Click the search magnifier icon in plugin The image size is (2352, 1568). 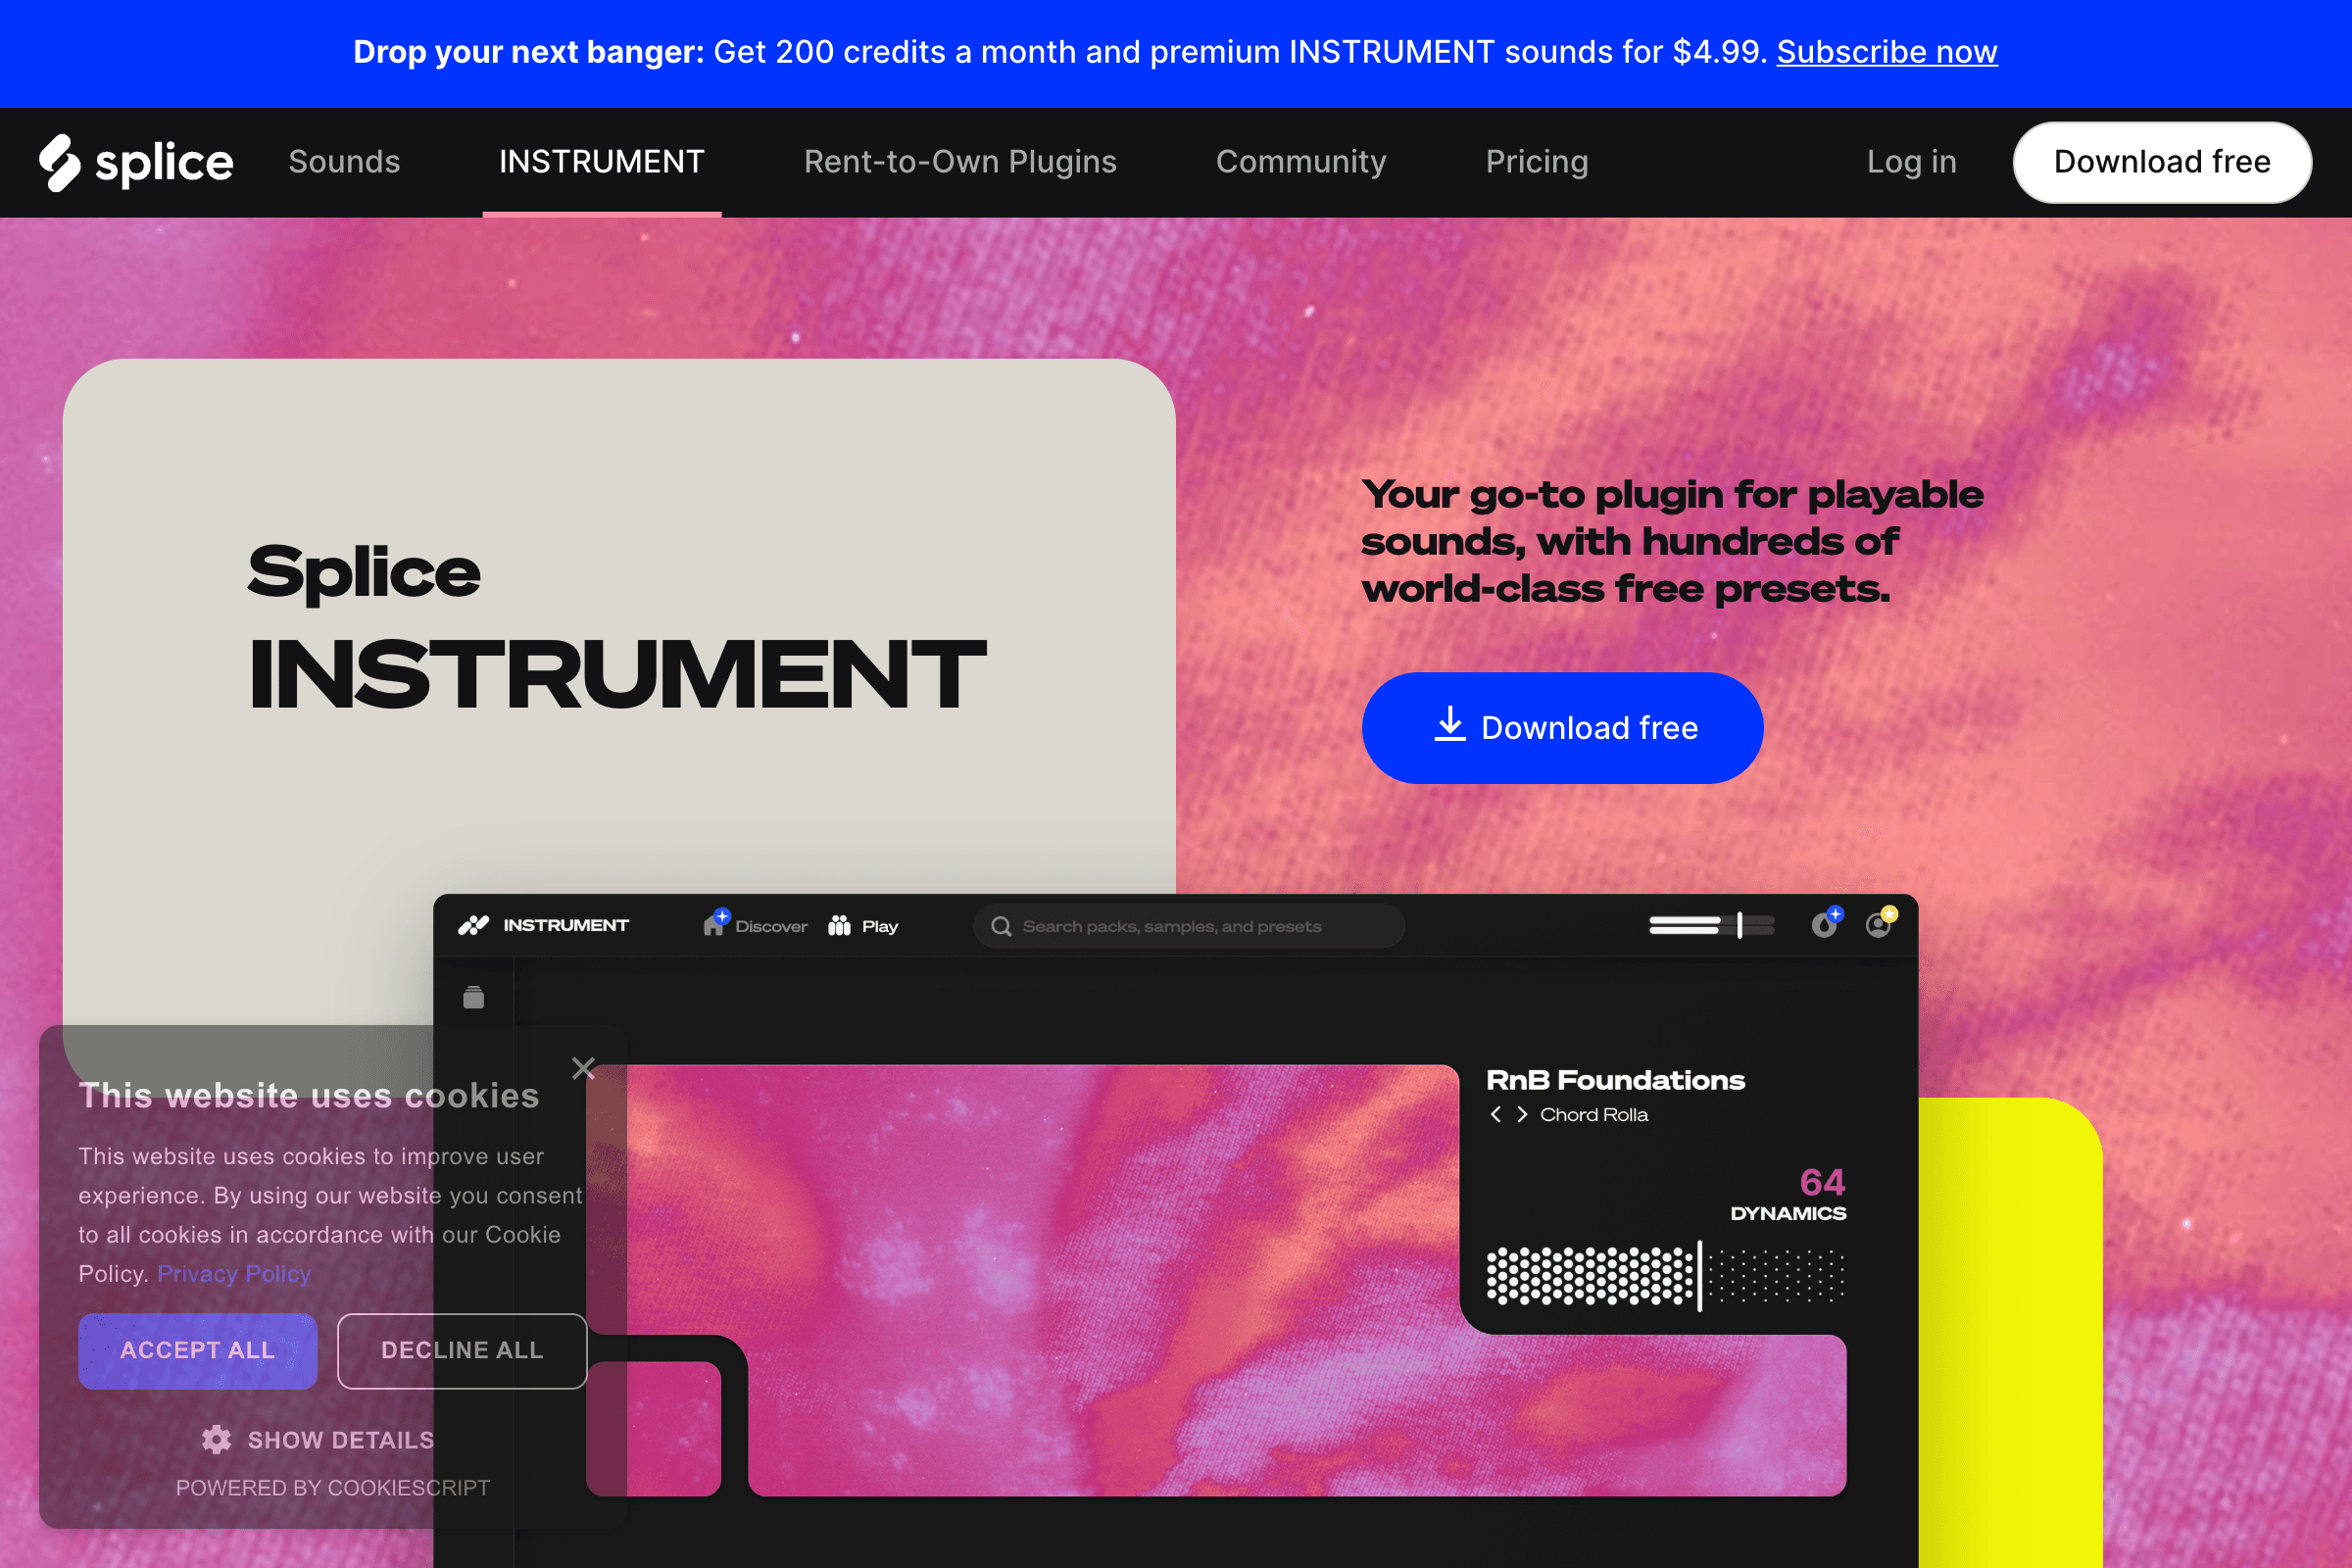click(x=1001, y=927)
